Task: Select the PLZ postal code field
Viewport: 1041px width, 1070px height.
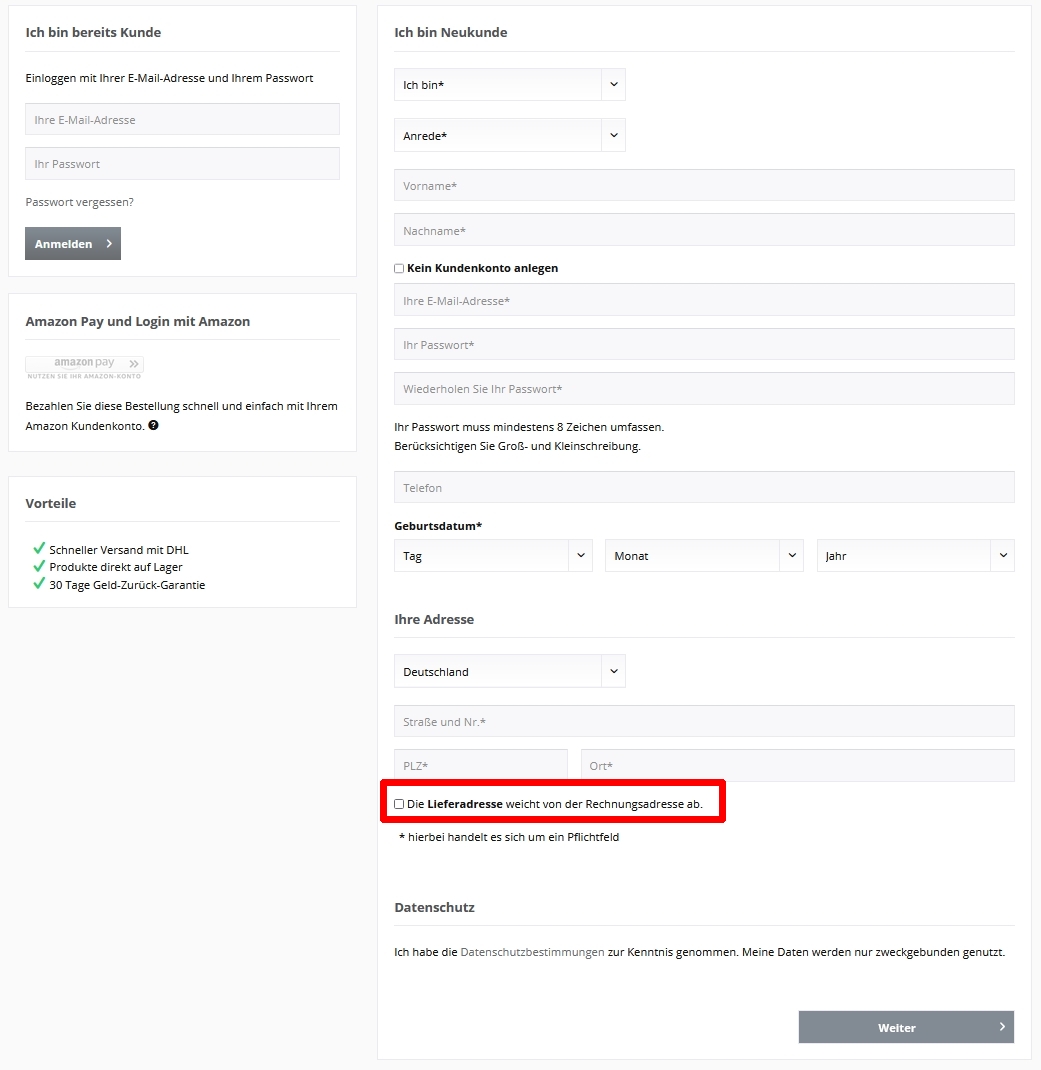Action: (x=480, y=766)
